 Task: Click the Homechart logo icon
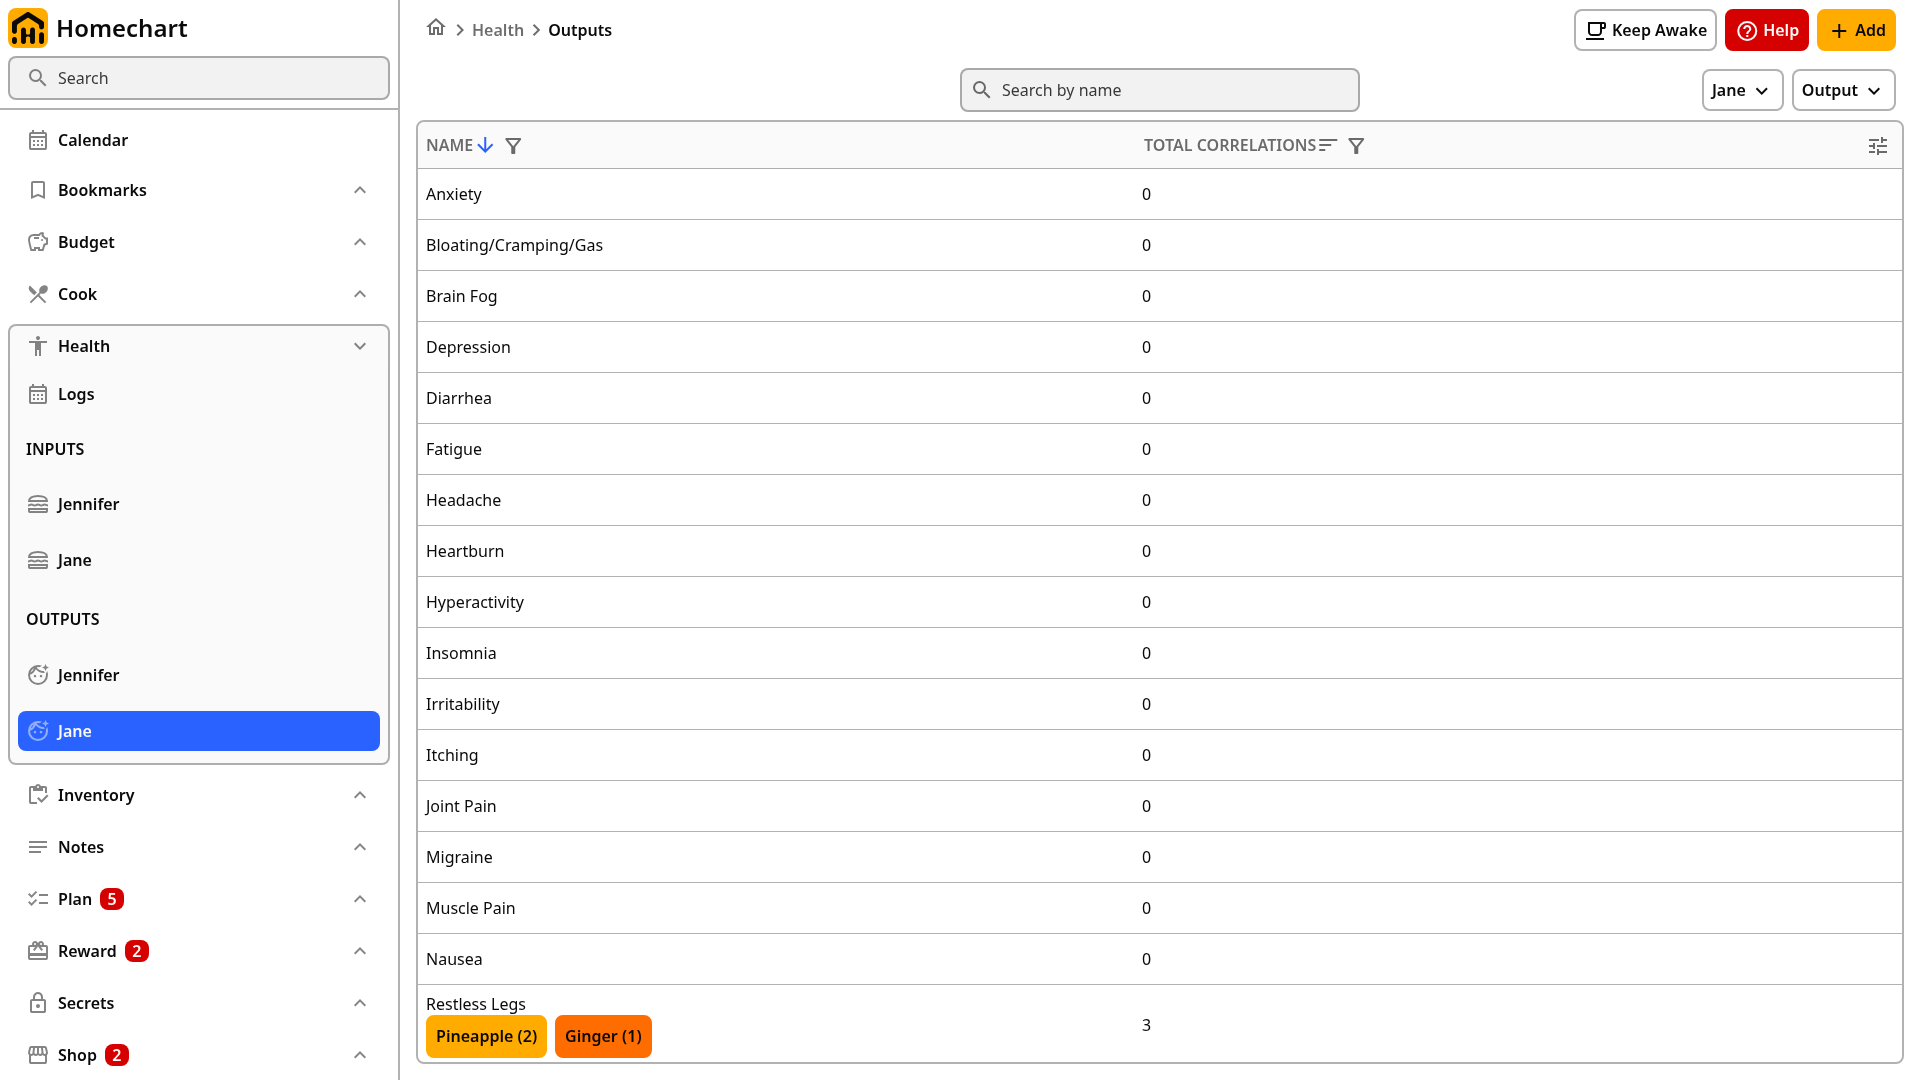coord(28,28)
